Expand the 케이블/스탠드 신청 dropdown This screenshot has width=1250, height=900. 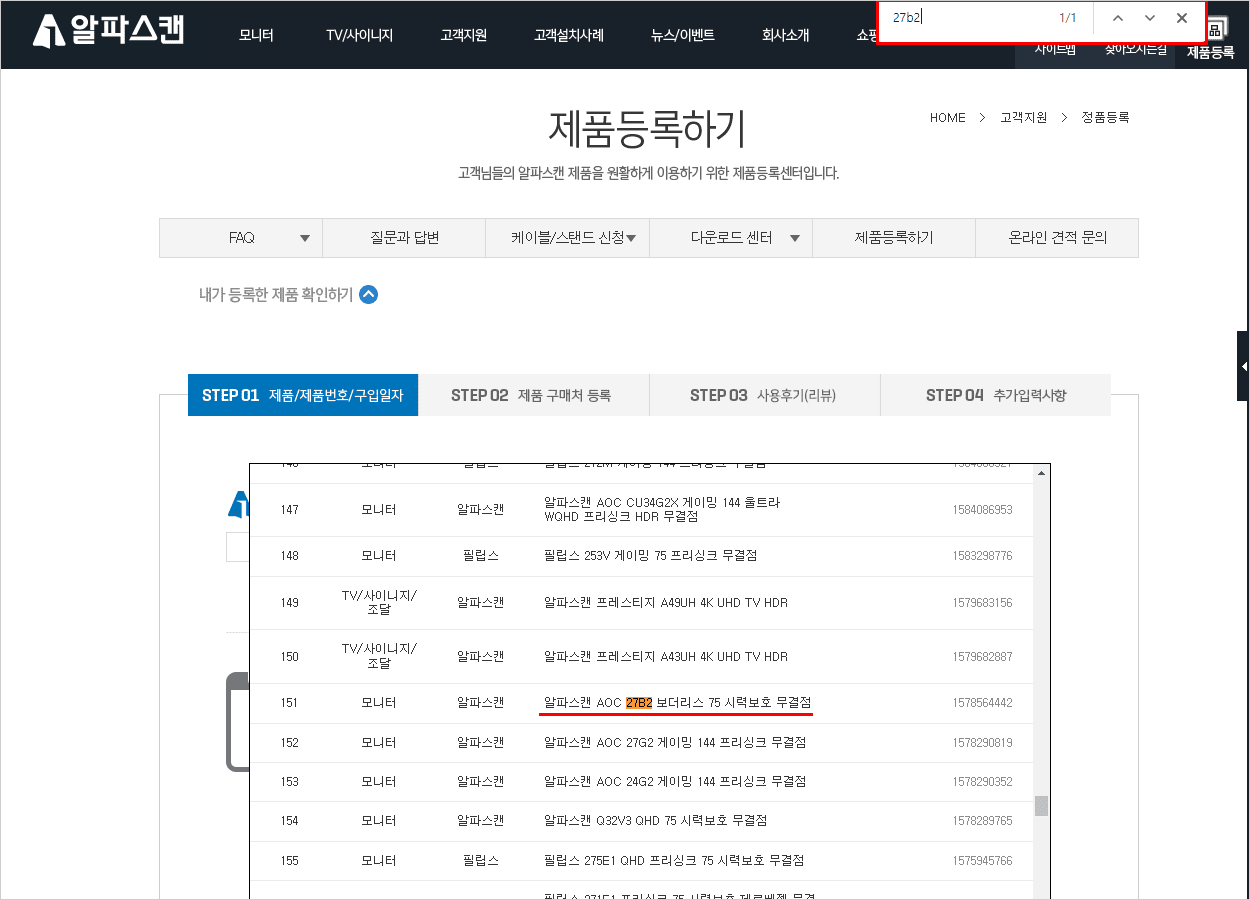(x=567, y=238)
